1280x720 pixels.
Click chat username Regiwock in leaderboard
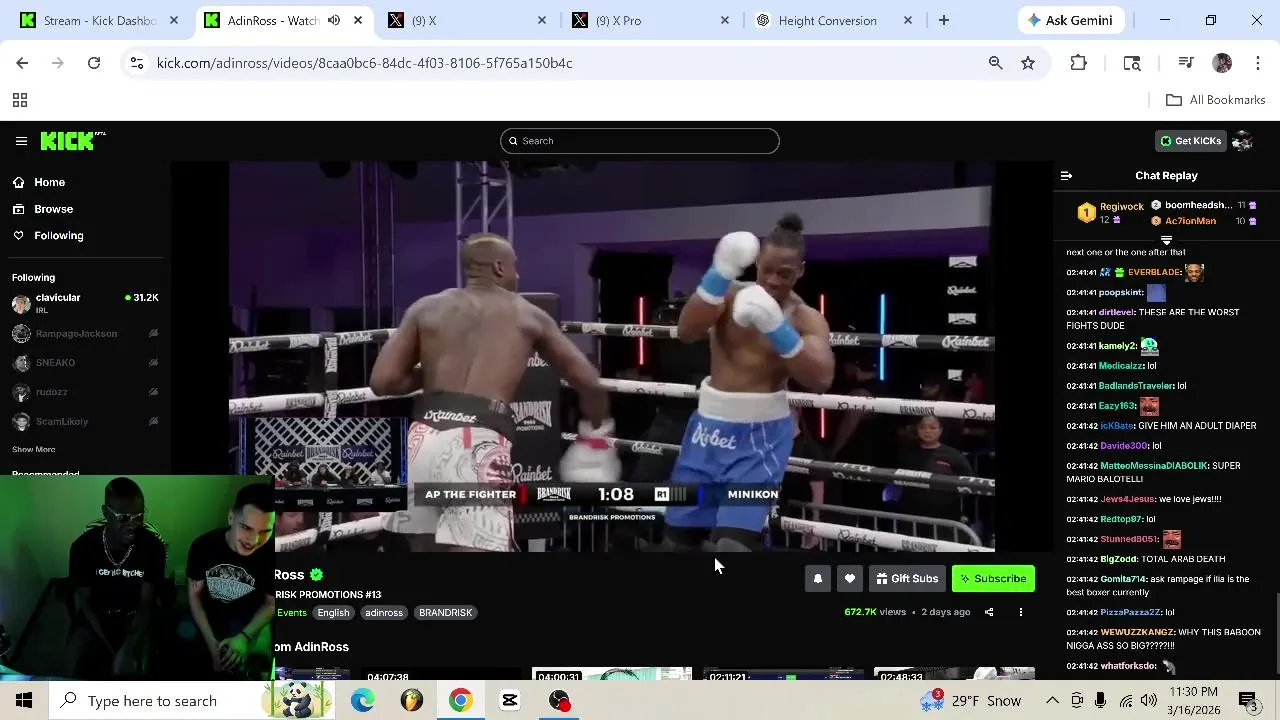point(1122,206)
